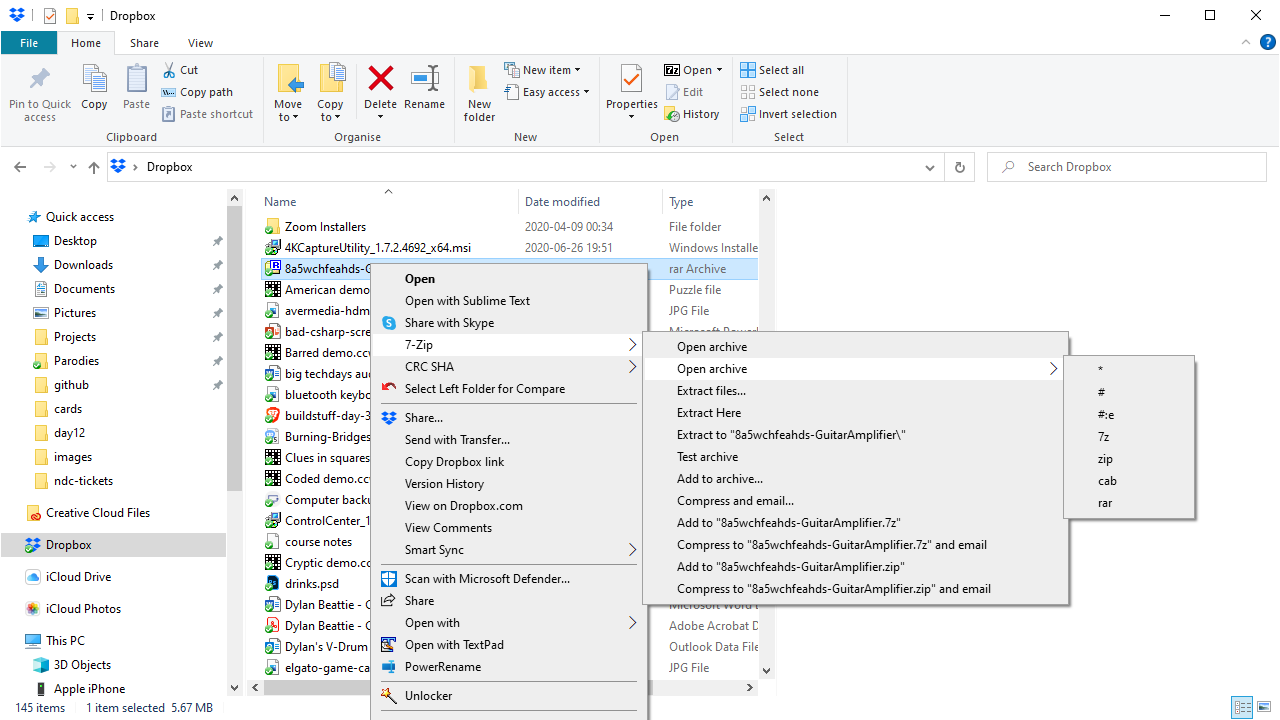The width and height of the screenshot is (1280, 720).
Task: Pick the cab archive type
Action: [1129, 481]
